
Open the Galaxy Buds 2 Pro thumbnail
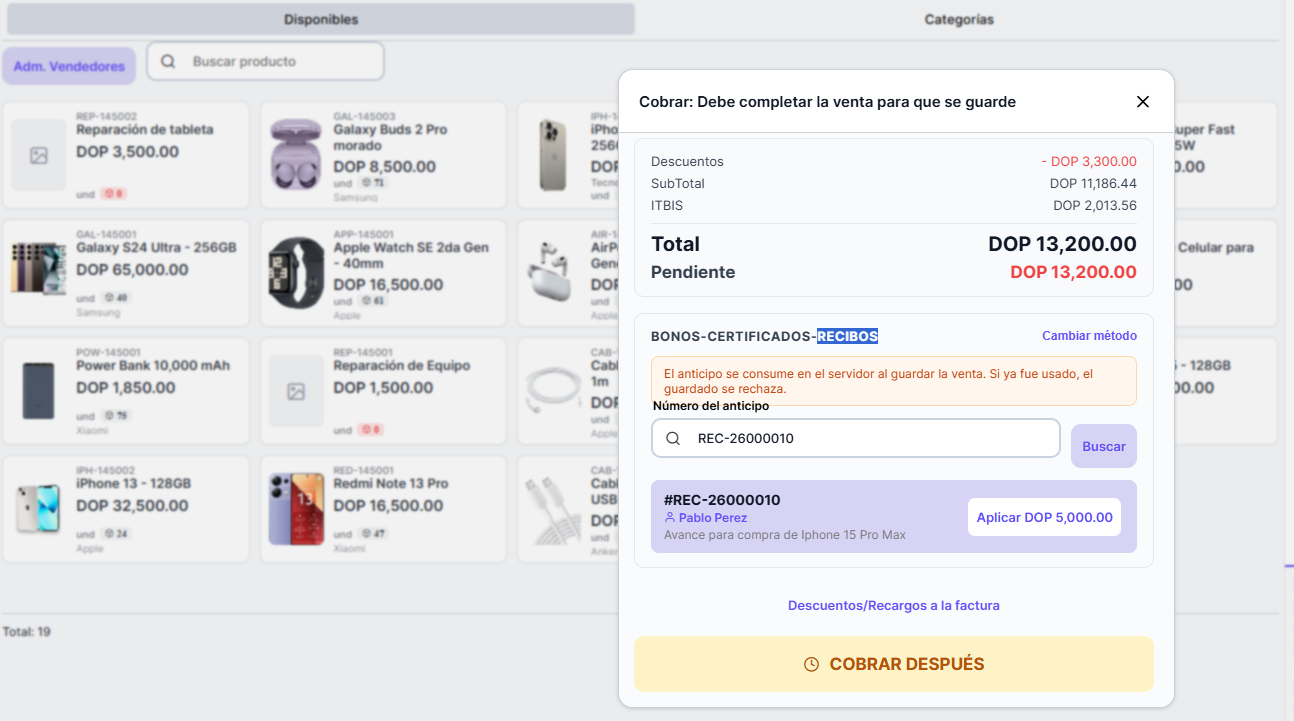[x=296, y=155]
